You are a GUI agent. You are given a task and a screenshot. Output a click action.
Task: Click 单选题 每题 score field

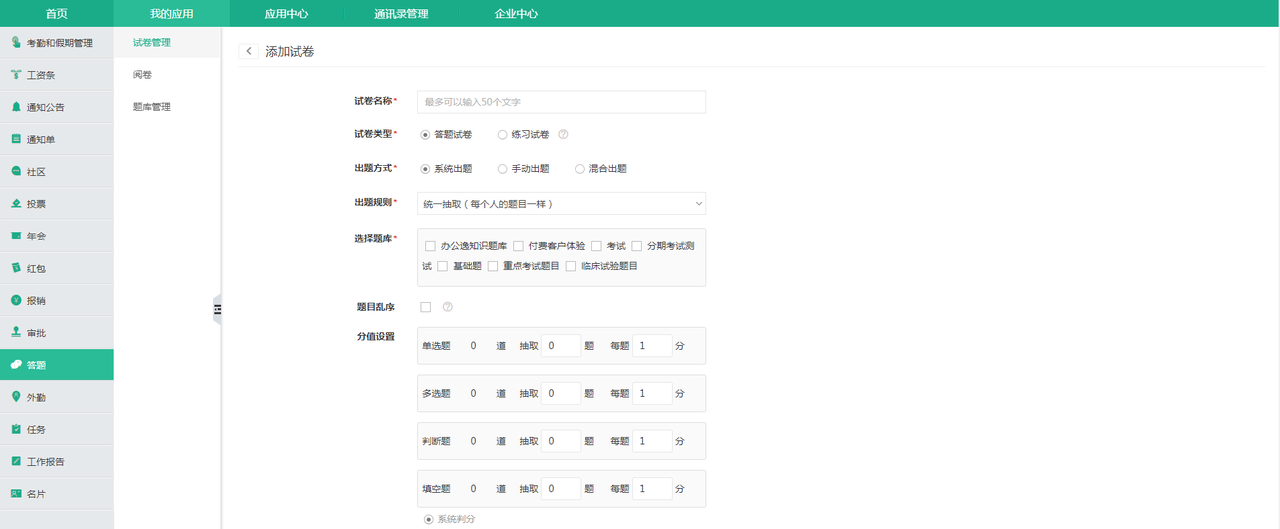(652, 346)
